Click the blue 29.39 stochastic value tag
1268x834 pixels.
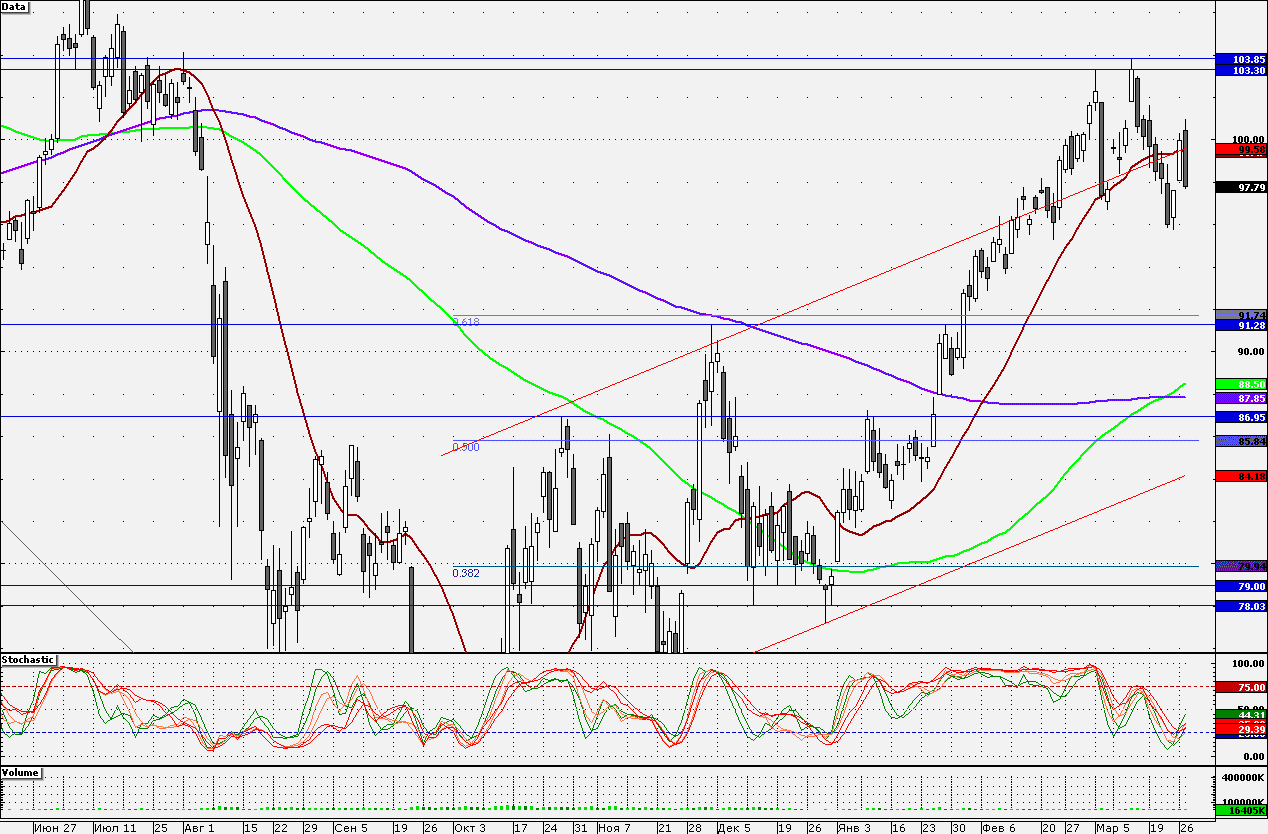pyautogui.click(x=1241, y=732)
